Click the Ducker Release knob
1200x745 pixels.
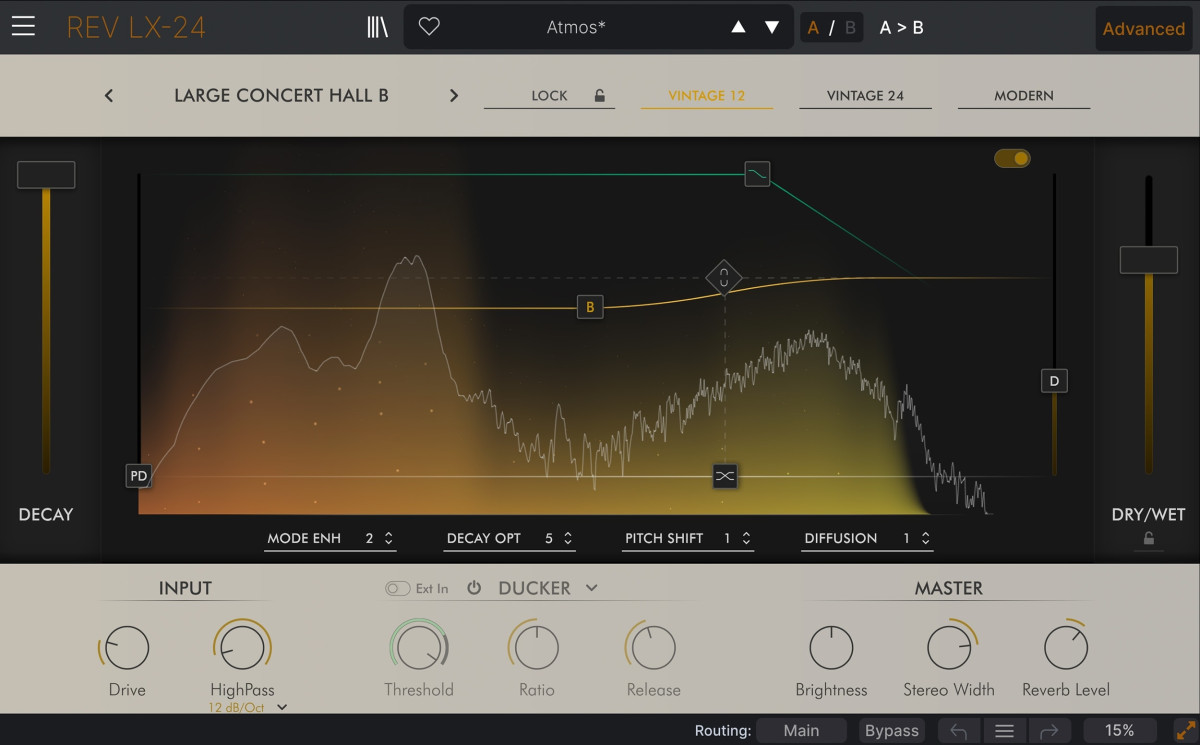point(654,648)
